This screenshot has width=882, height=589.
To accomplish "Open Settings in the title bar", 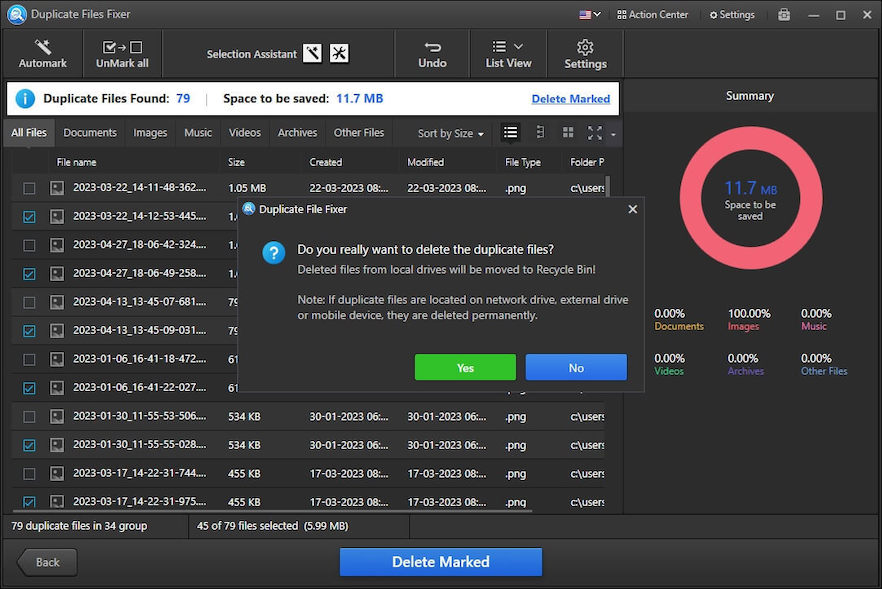I will click(x=732, y=15).
